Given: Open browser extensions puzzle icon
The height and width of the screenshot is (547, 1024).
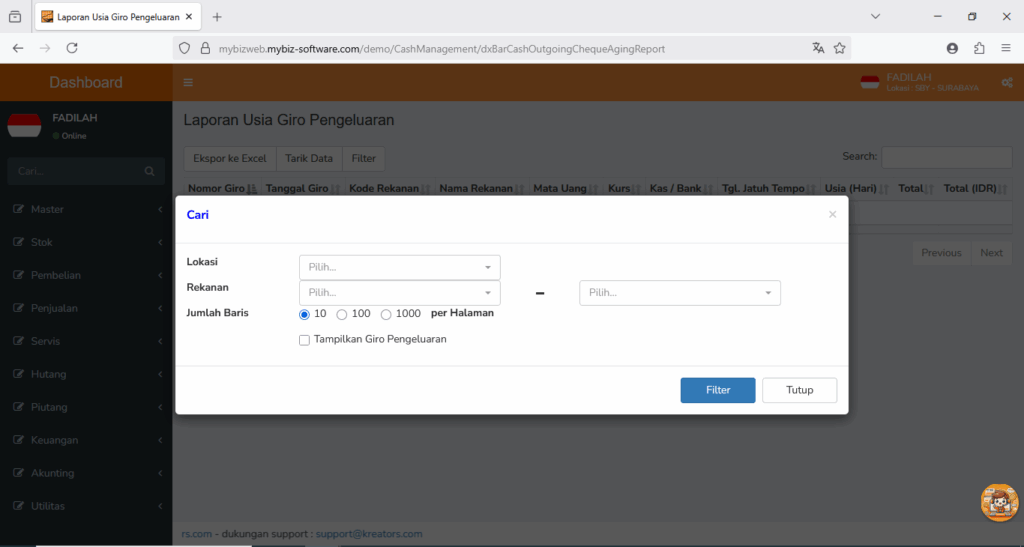Looking at the screenshot, I should pos(979,48).
